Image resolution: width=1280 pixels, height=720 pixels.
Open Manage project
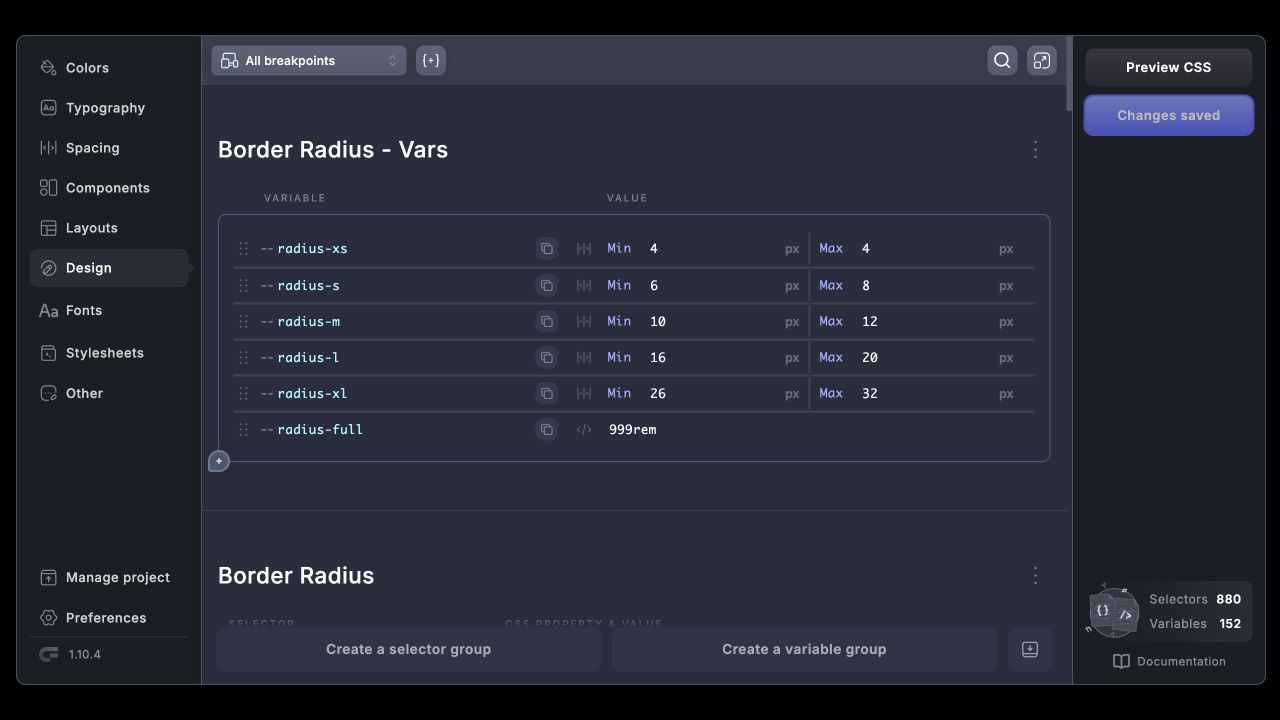click(x=109, y=578)
